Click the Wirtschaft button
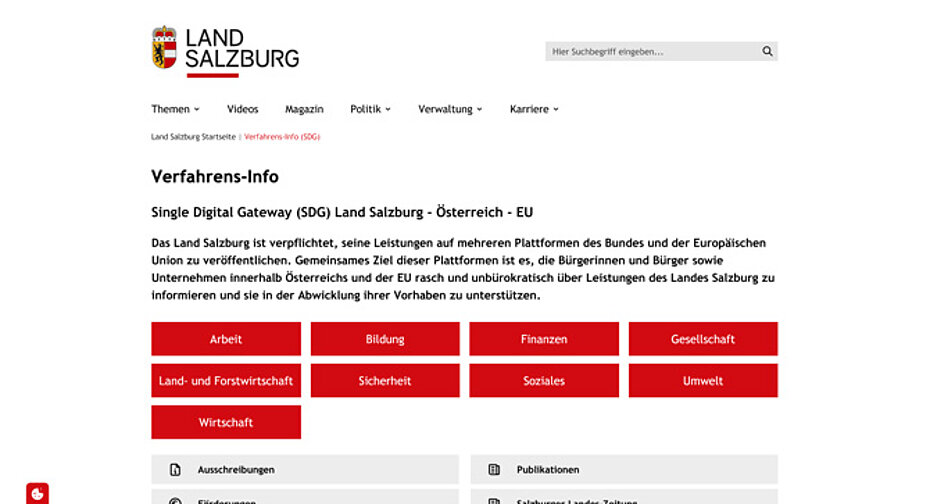This screenshot has width=930, height=504. pos(226,422)
